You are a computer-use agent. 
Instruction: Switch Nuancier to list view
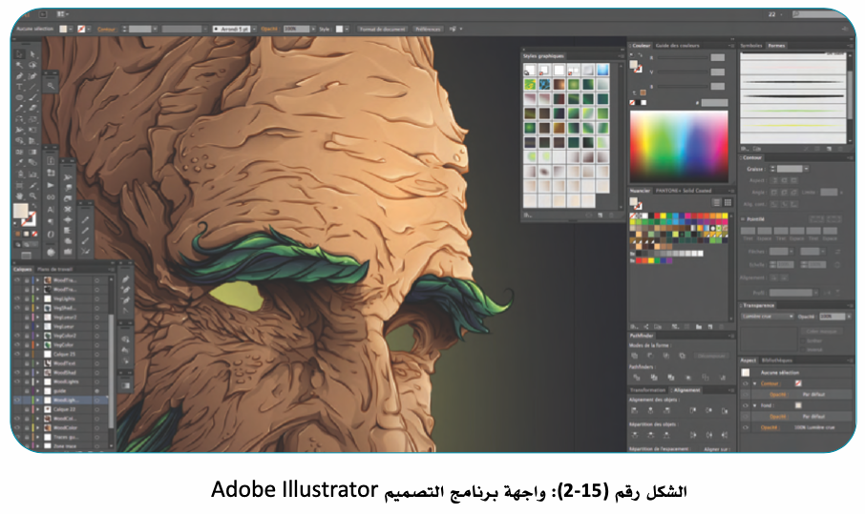point(716,203)
